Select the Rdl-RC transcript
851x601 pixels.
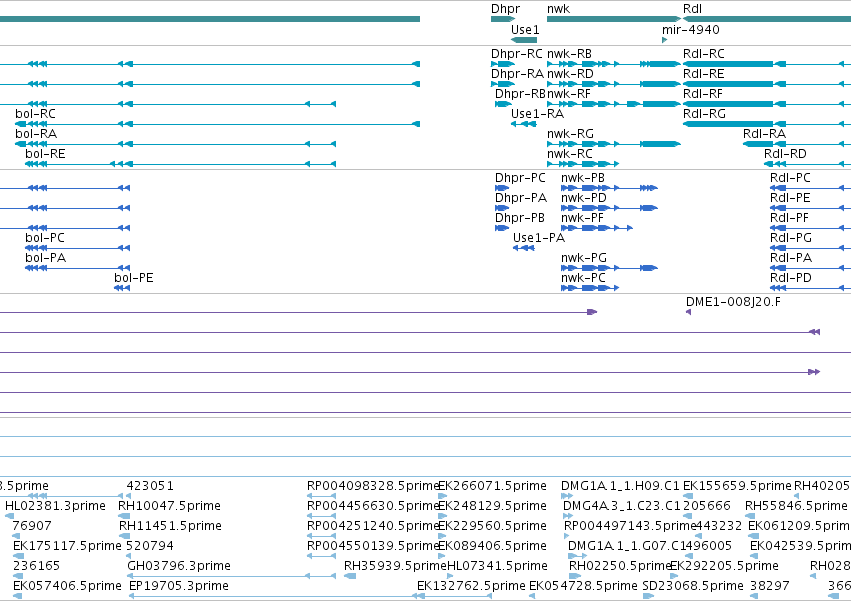[x=766, y=64]
